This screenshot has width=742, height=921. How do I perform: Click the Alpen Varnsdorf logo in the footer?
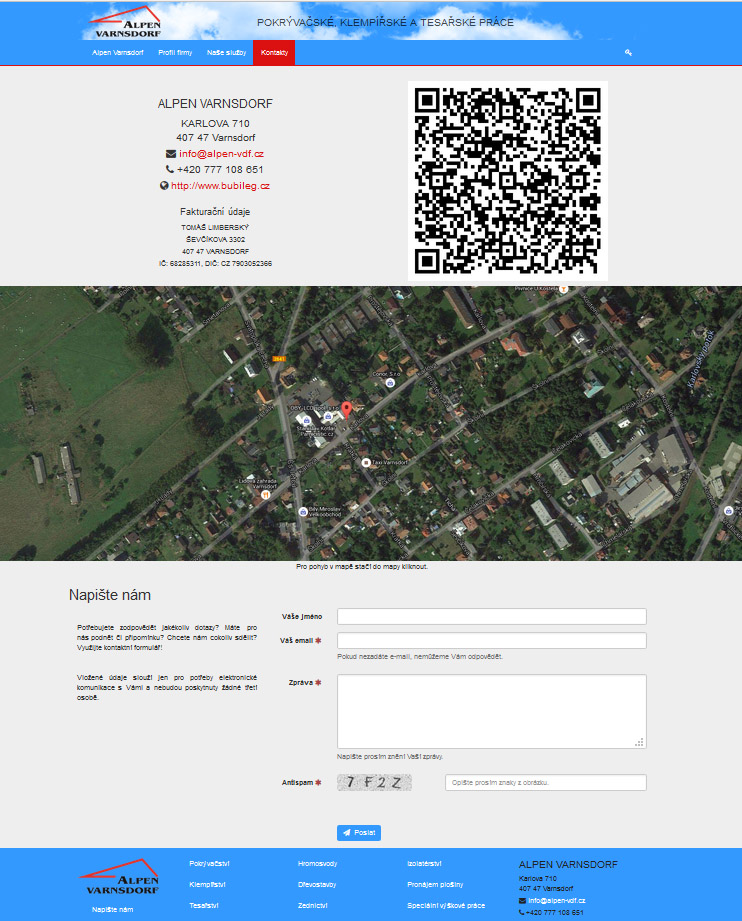[119, 876]
